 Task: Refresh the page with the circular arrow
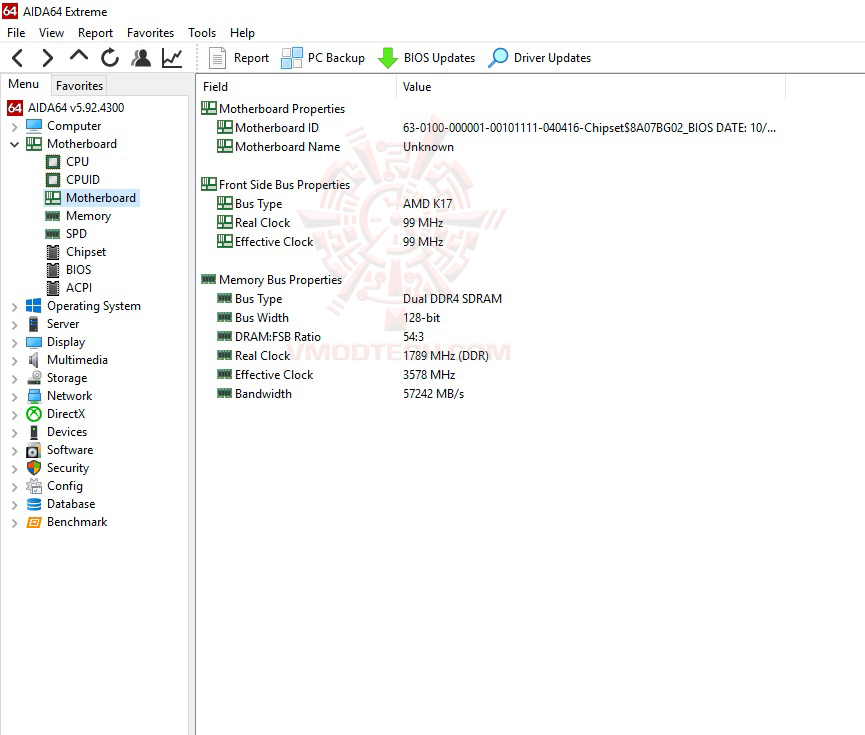(110, 57)
